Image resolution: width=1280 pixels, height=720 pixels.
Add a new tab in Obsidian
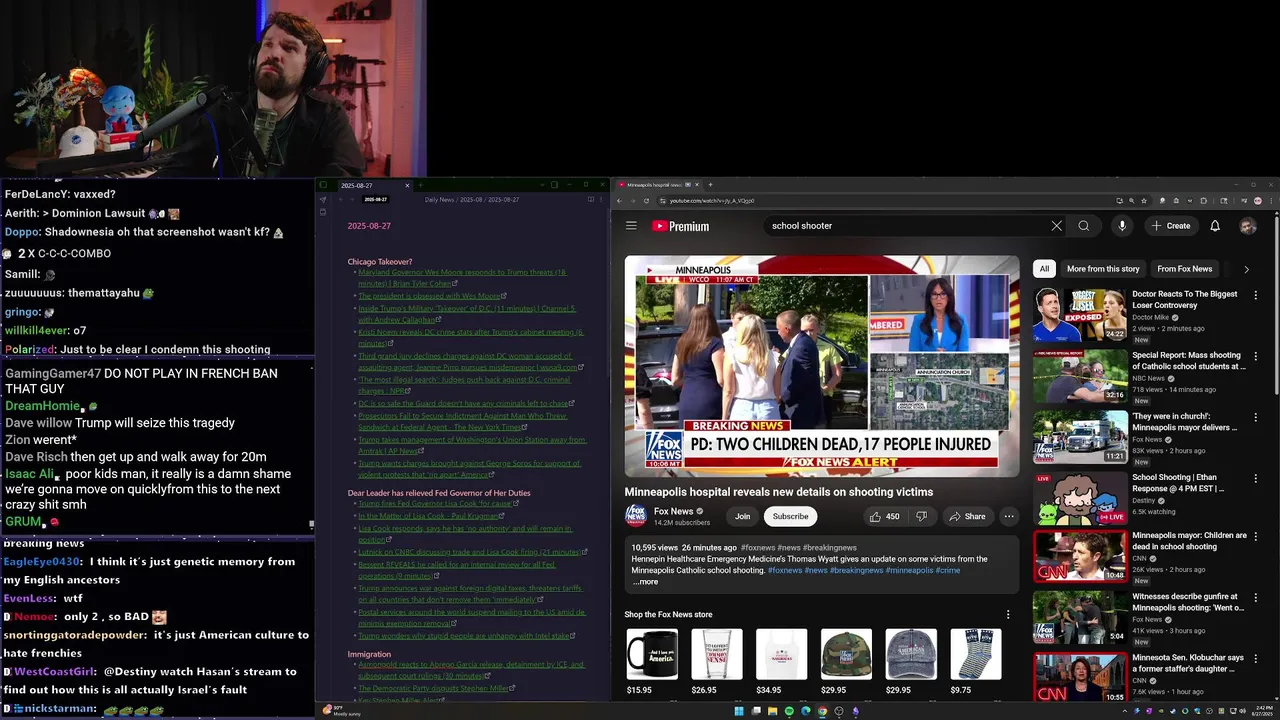(420, 185)
